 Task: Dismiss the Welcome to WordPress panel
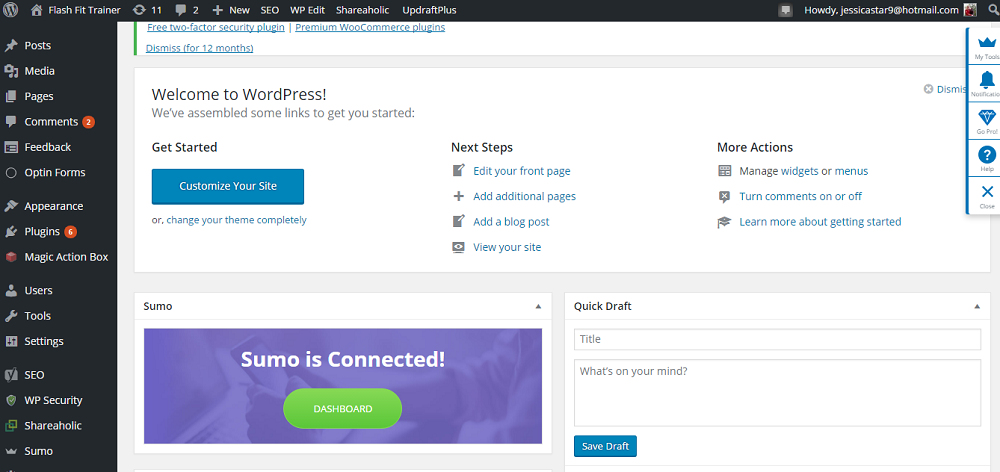pos(947,89)
